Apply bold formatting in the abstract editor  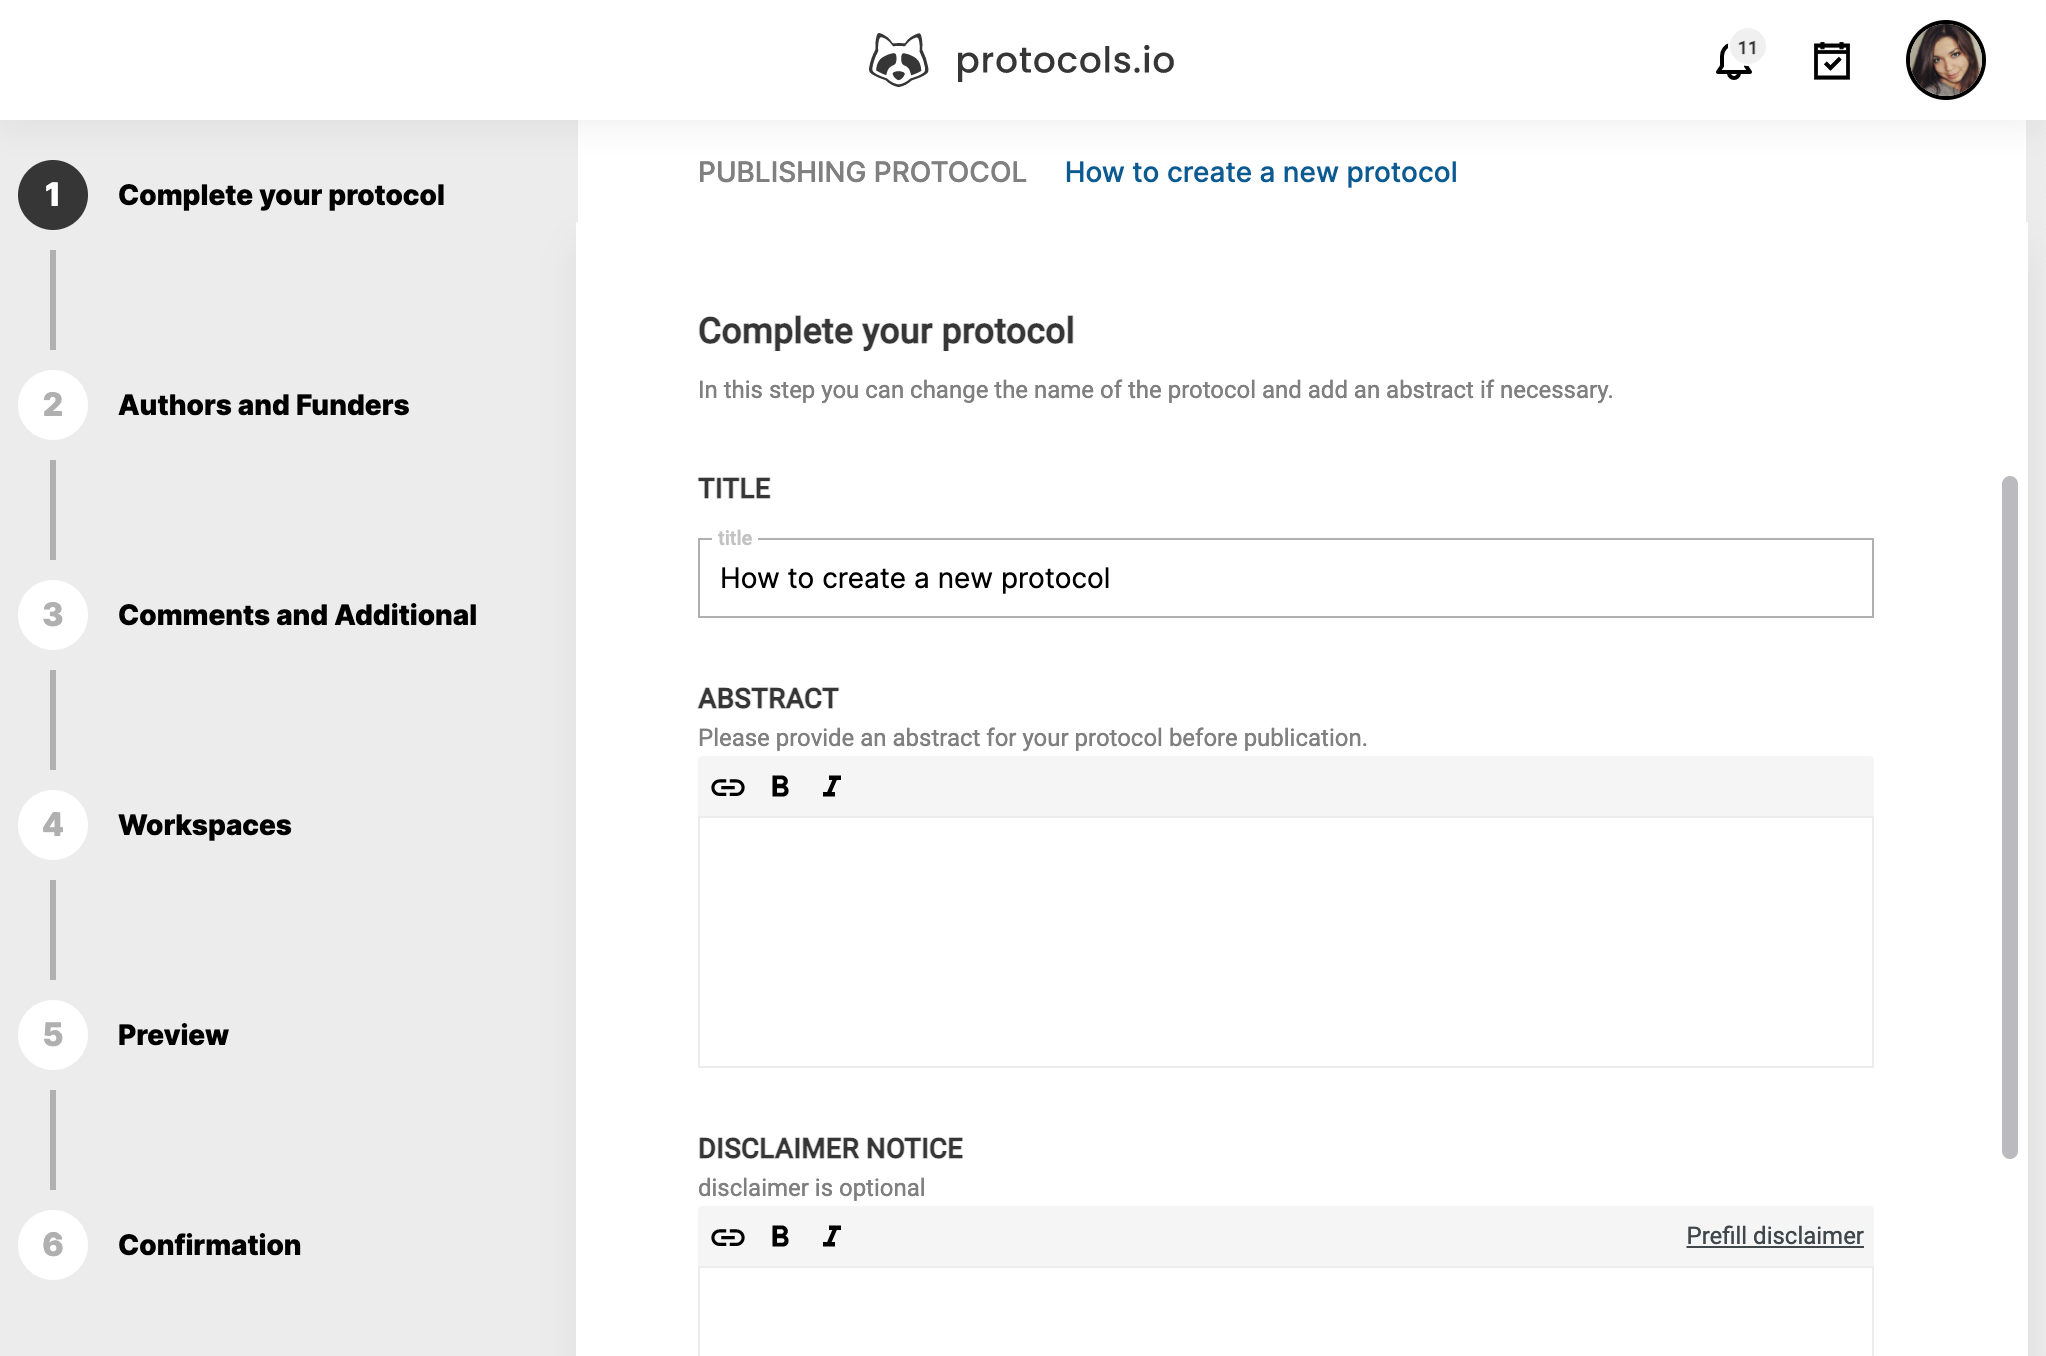[x=780, y=786]
